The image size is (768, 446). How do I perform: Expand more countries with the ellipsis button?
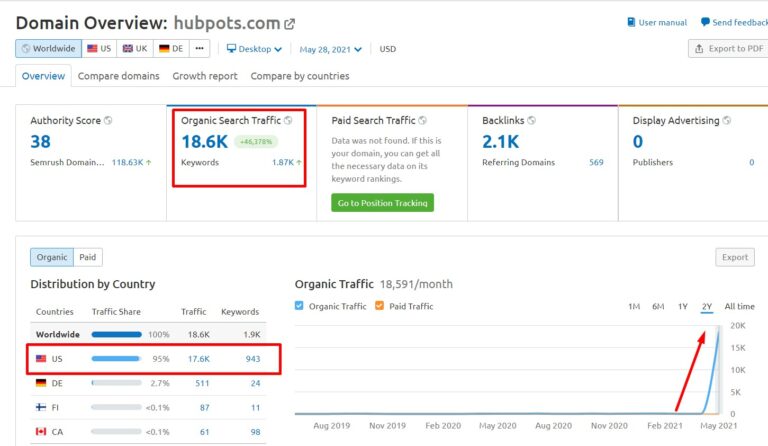click(200, 48)
